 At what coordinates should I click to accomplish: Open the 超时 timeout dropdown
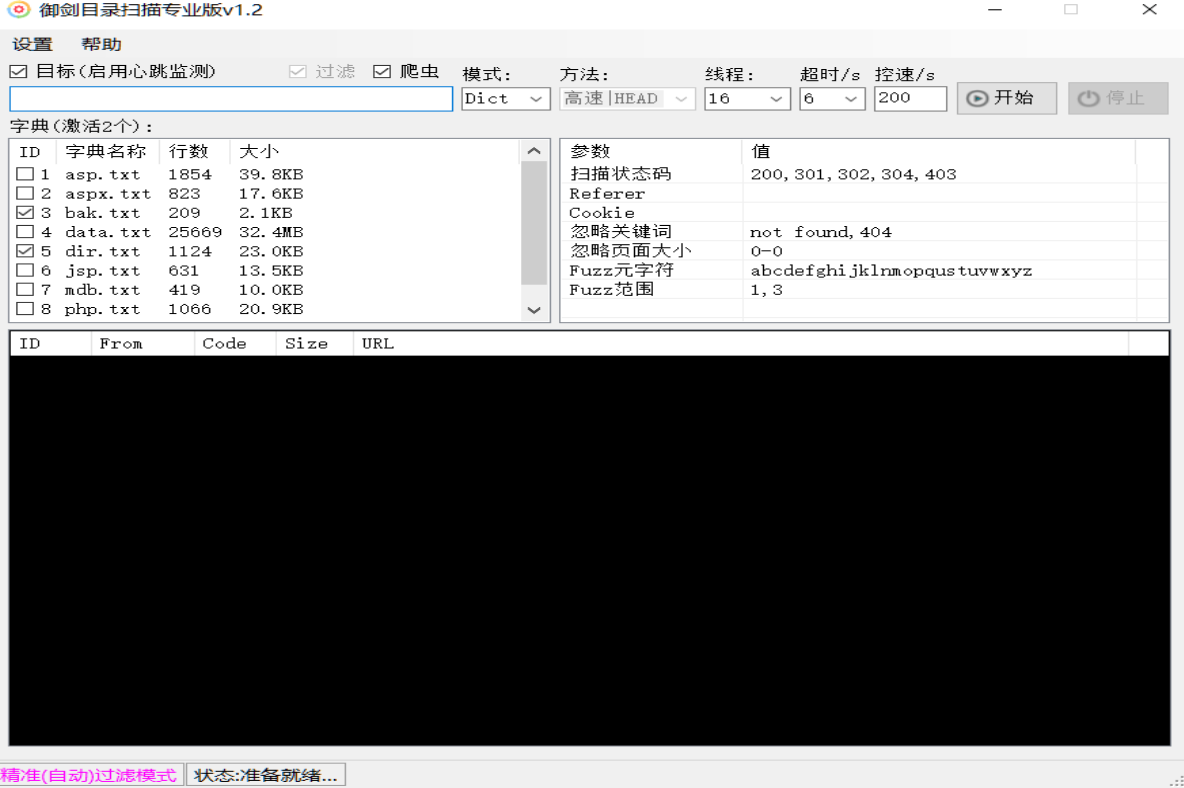point(832,98)
